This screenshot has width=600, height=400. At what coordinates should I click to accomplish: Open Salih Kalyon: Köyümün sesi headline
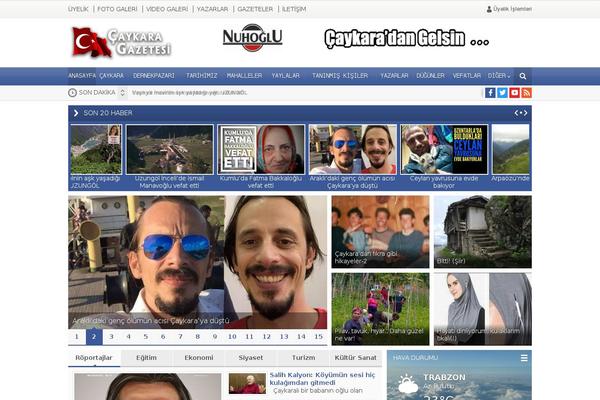tap(322, 379)
